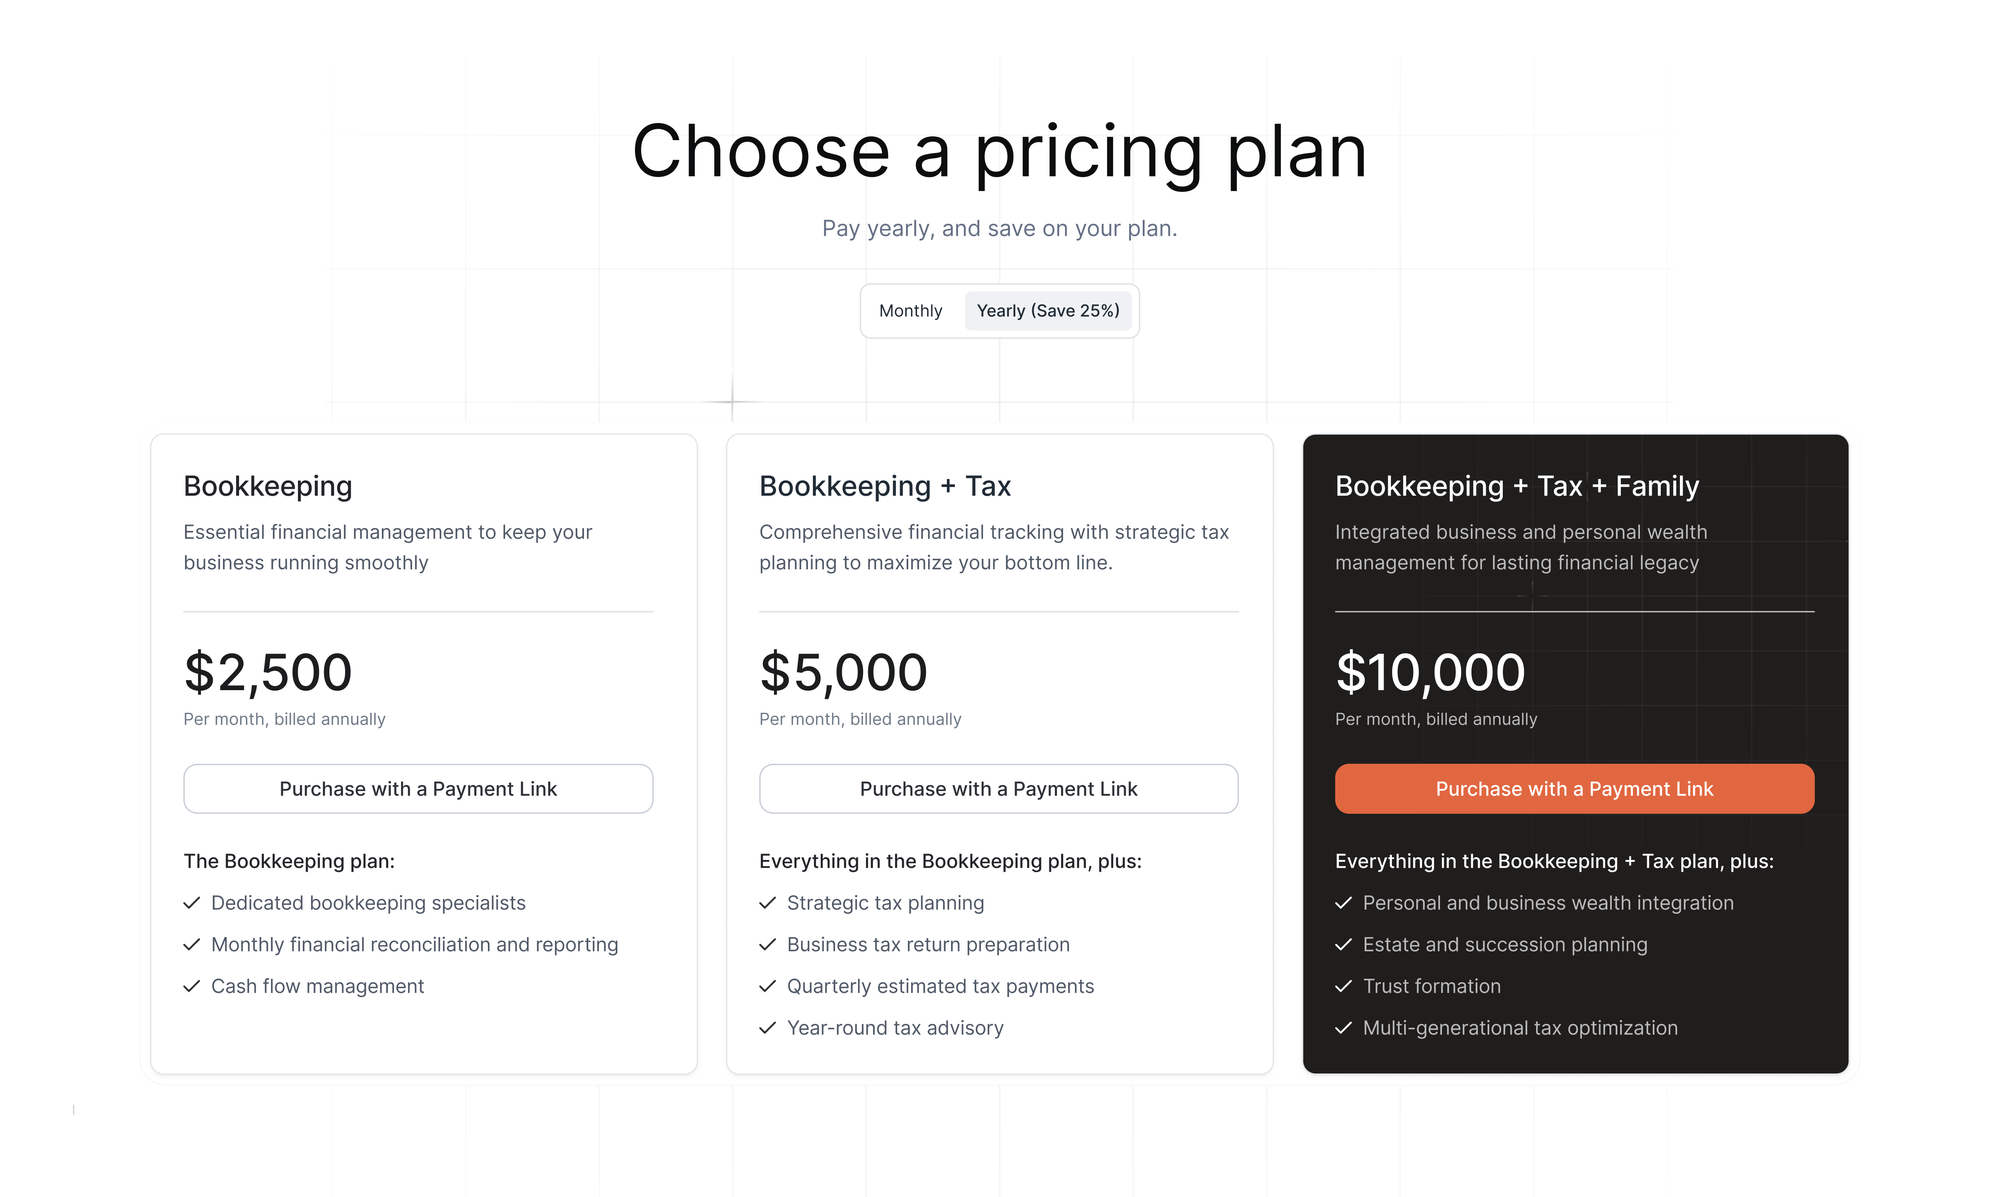Click checkmark beside Strategic tax planning
The height and width of the screenshot is (1197, 2000).
point(768,903)
